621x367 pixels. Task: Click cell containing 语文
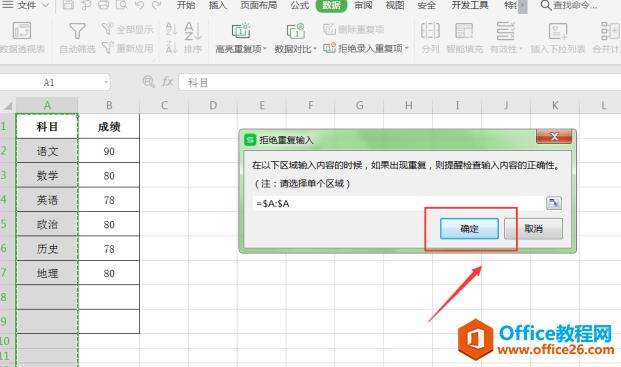coord(47,151)
